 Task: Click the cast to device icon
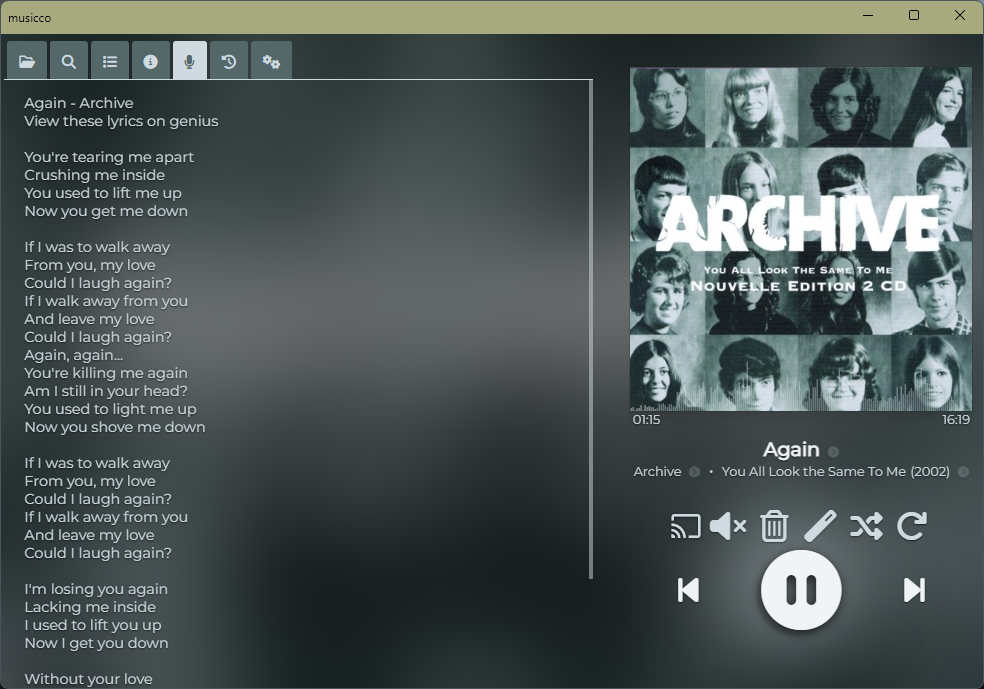pyautogui.click(x=685, y=526)
